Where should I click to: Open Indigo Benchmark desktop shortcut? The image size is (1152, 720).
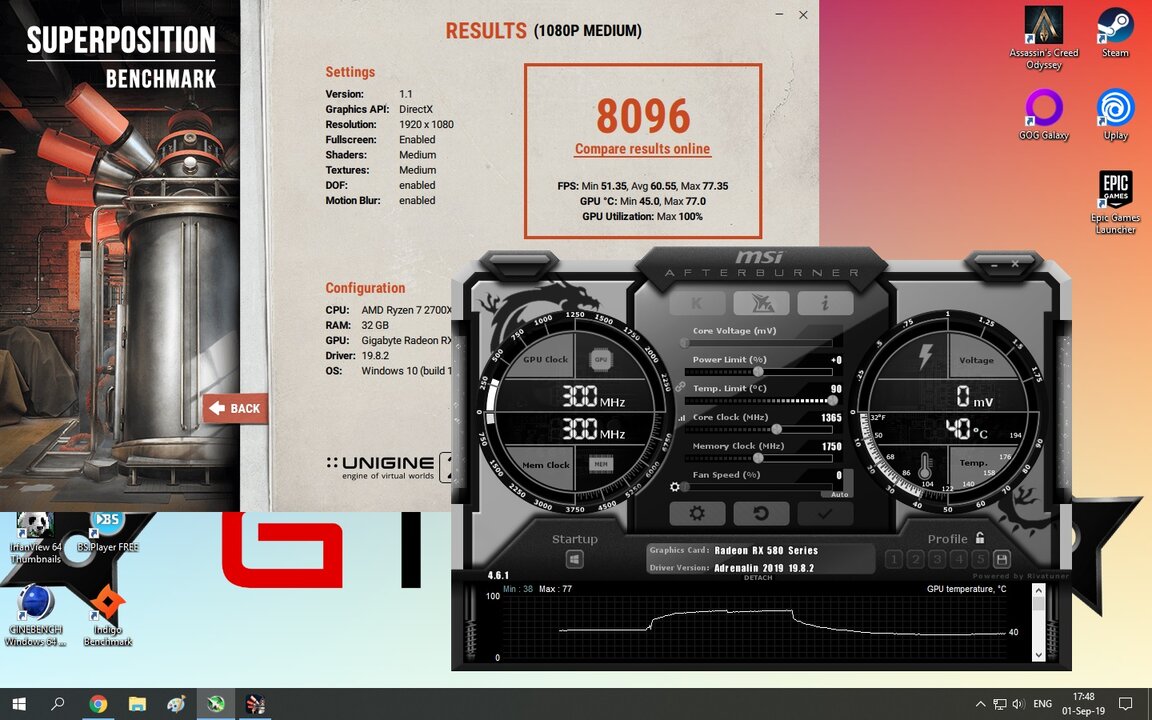[107, 616]
